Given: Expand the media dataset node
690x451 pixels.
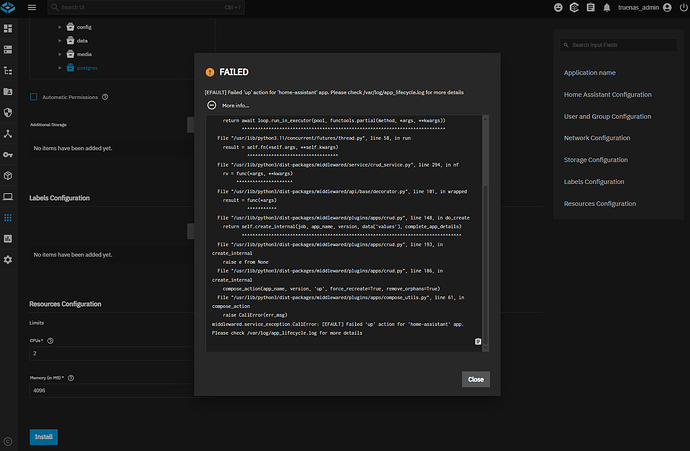Looking at the screenshot, I should tap(60, 54).
